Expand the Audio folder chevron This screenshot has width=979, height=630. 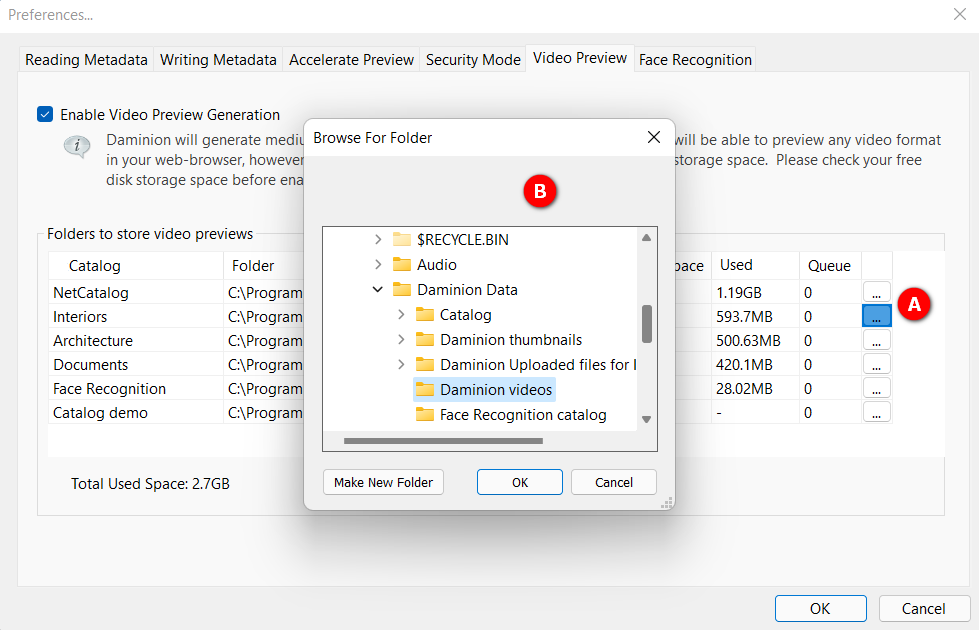378,265
